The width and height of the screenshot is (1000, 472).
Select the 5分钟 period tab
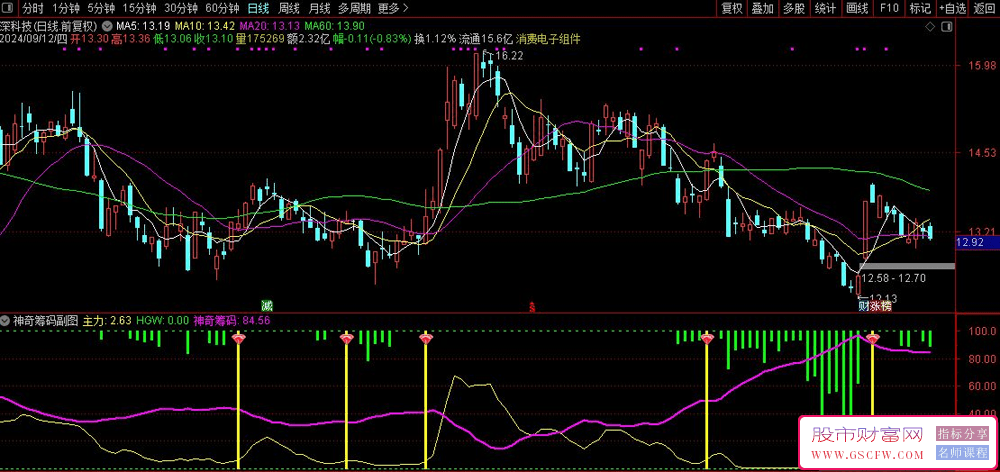point(101,8)
